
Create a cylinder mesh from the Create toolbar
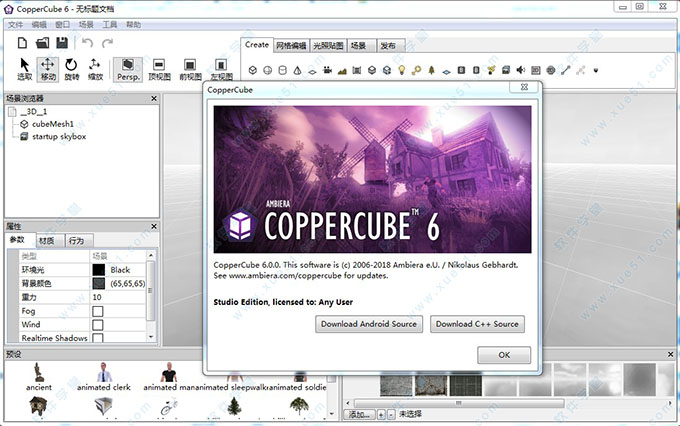pos(282,70)
